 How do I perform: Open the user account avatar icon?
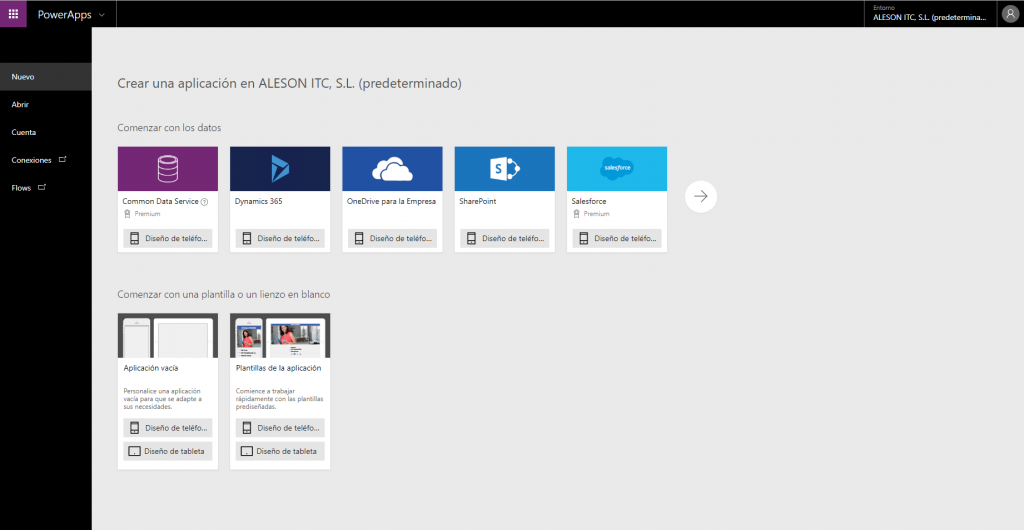pyautogui.click(x=1010, y=14)
